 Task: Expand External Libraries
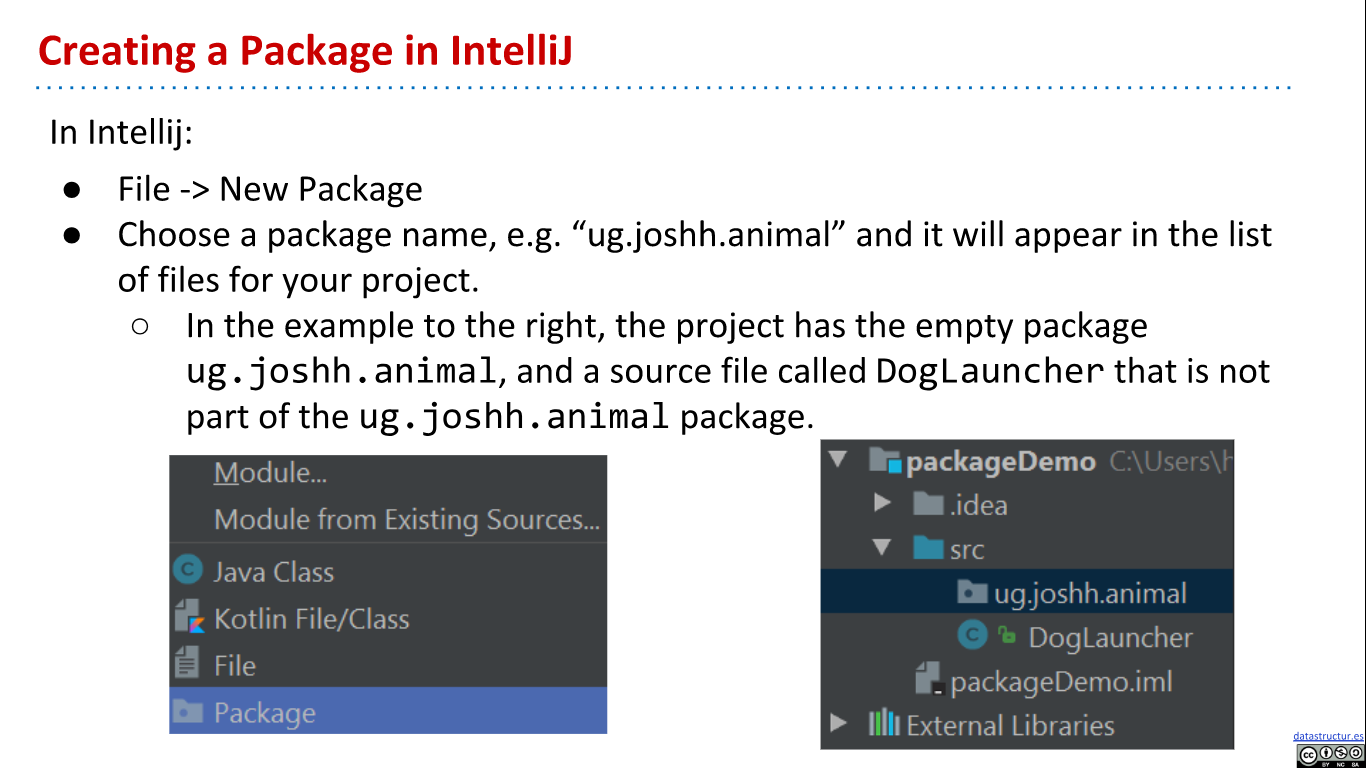tap(838, 726)
